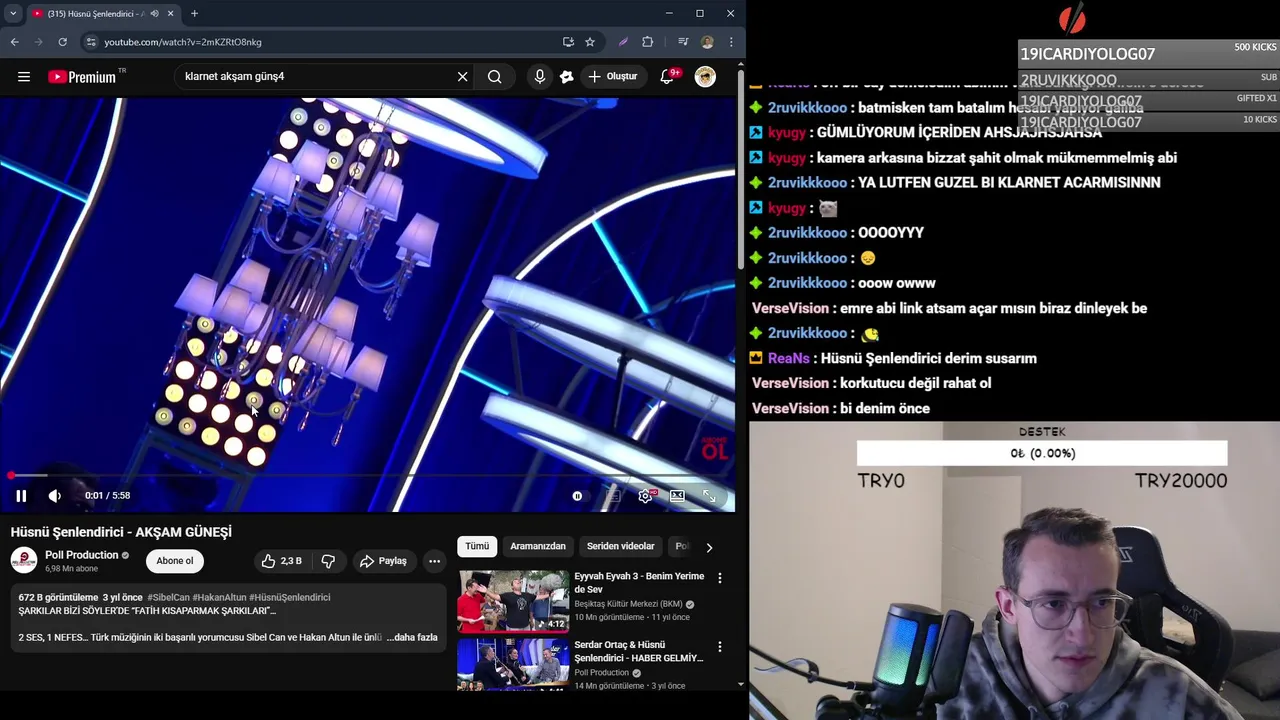Open the Chrome extensions puzzle icon

coord(647,42)
